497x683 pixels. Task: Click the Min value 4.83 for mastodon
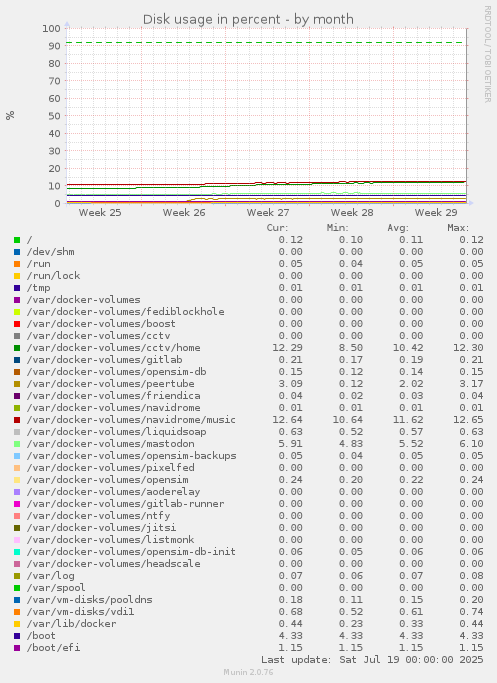(x=351, y=444)
